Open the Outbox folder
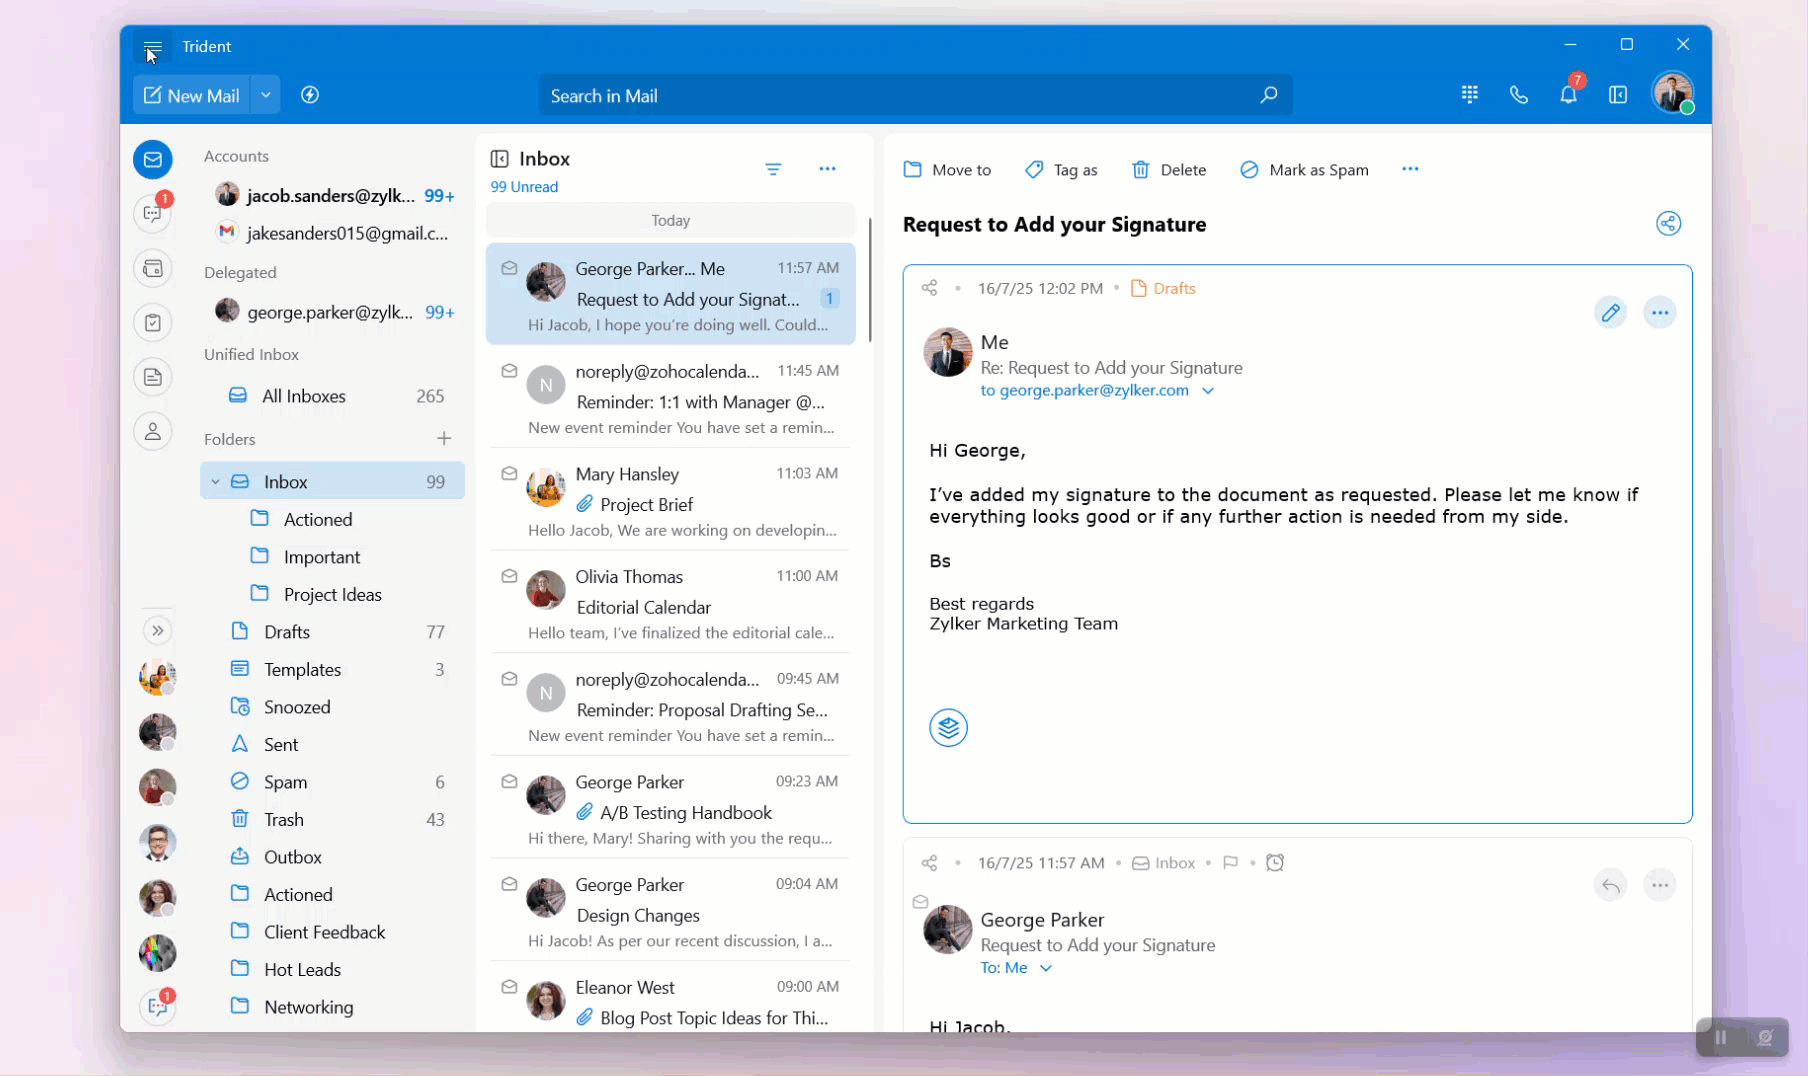Screen dimensions: 1808x1076 coord(334,857)
